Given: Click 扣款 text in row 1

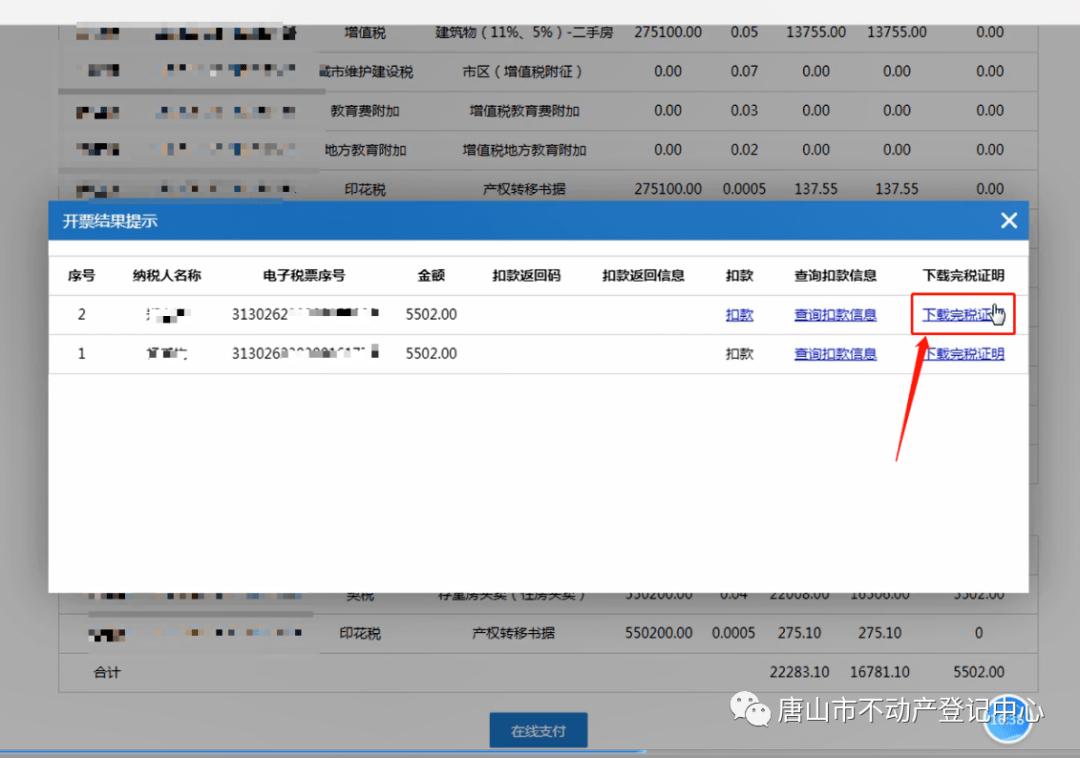Looking at the screenshot, I should click(x=739, y=354).
